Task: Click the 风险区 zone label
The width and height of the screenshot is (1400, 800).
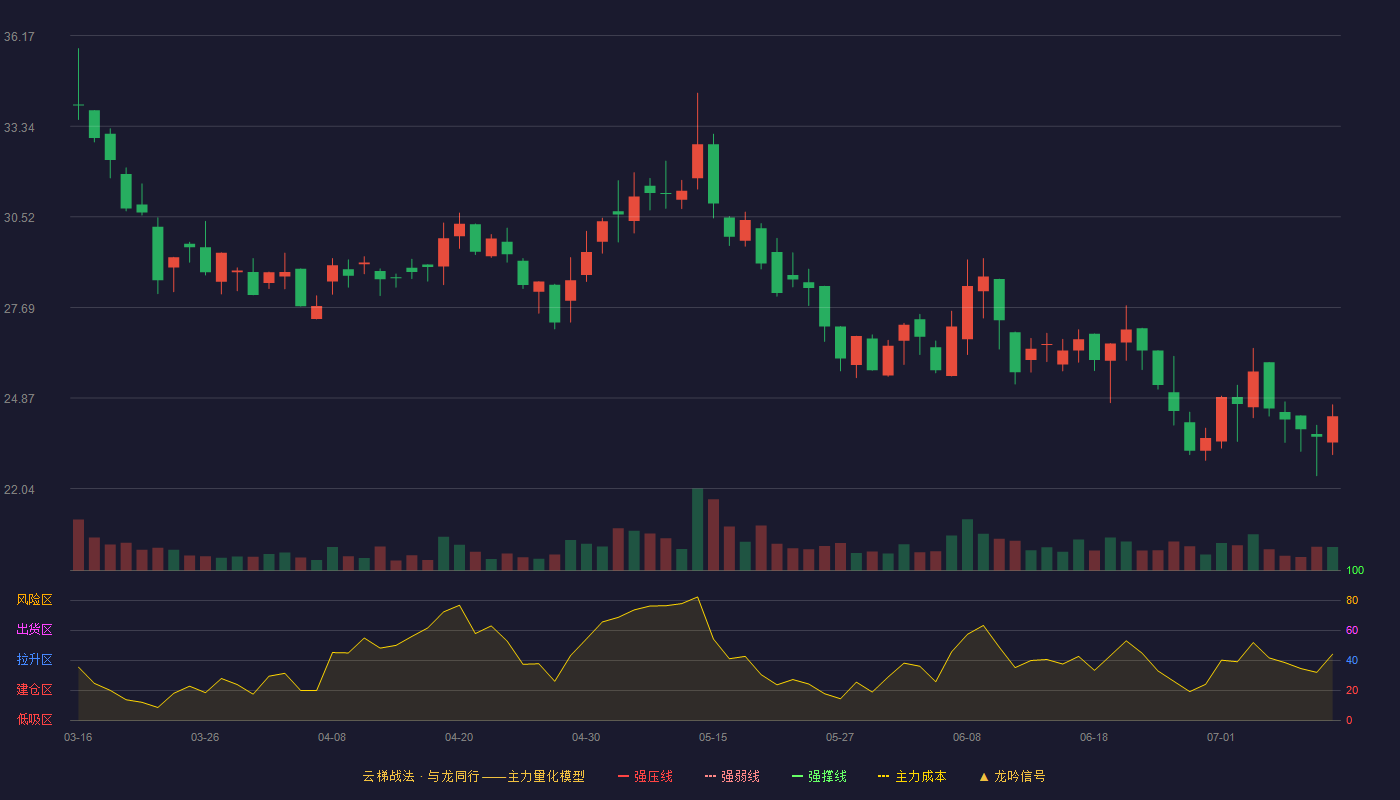Action: point(34,600)
